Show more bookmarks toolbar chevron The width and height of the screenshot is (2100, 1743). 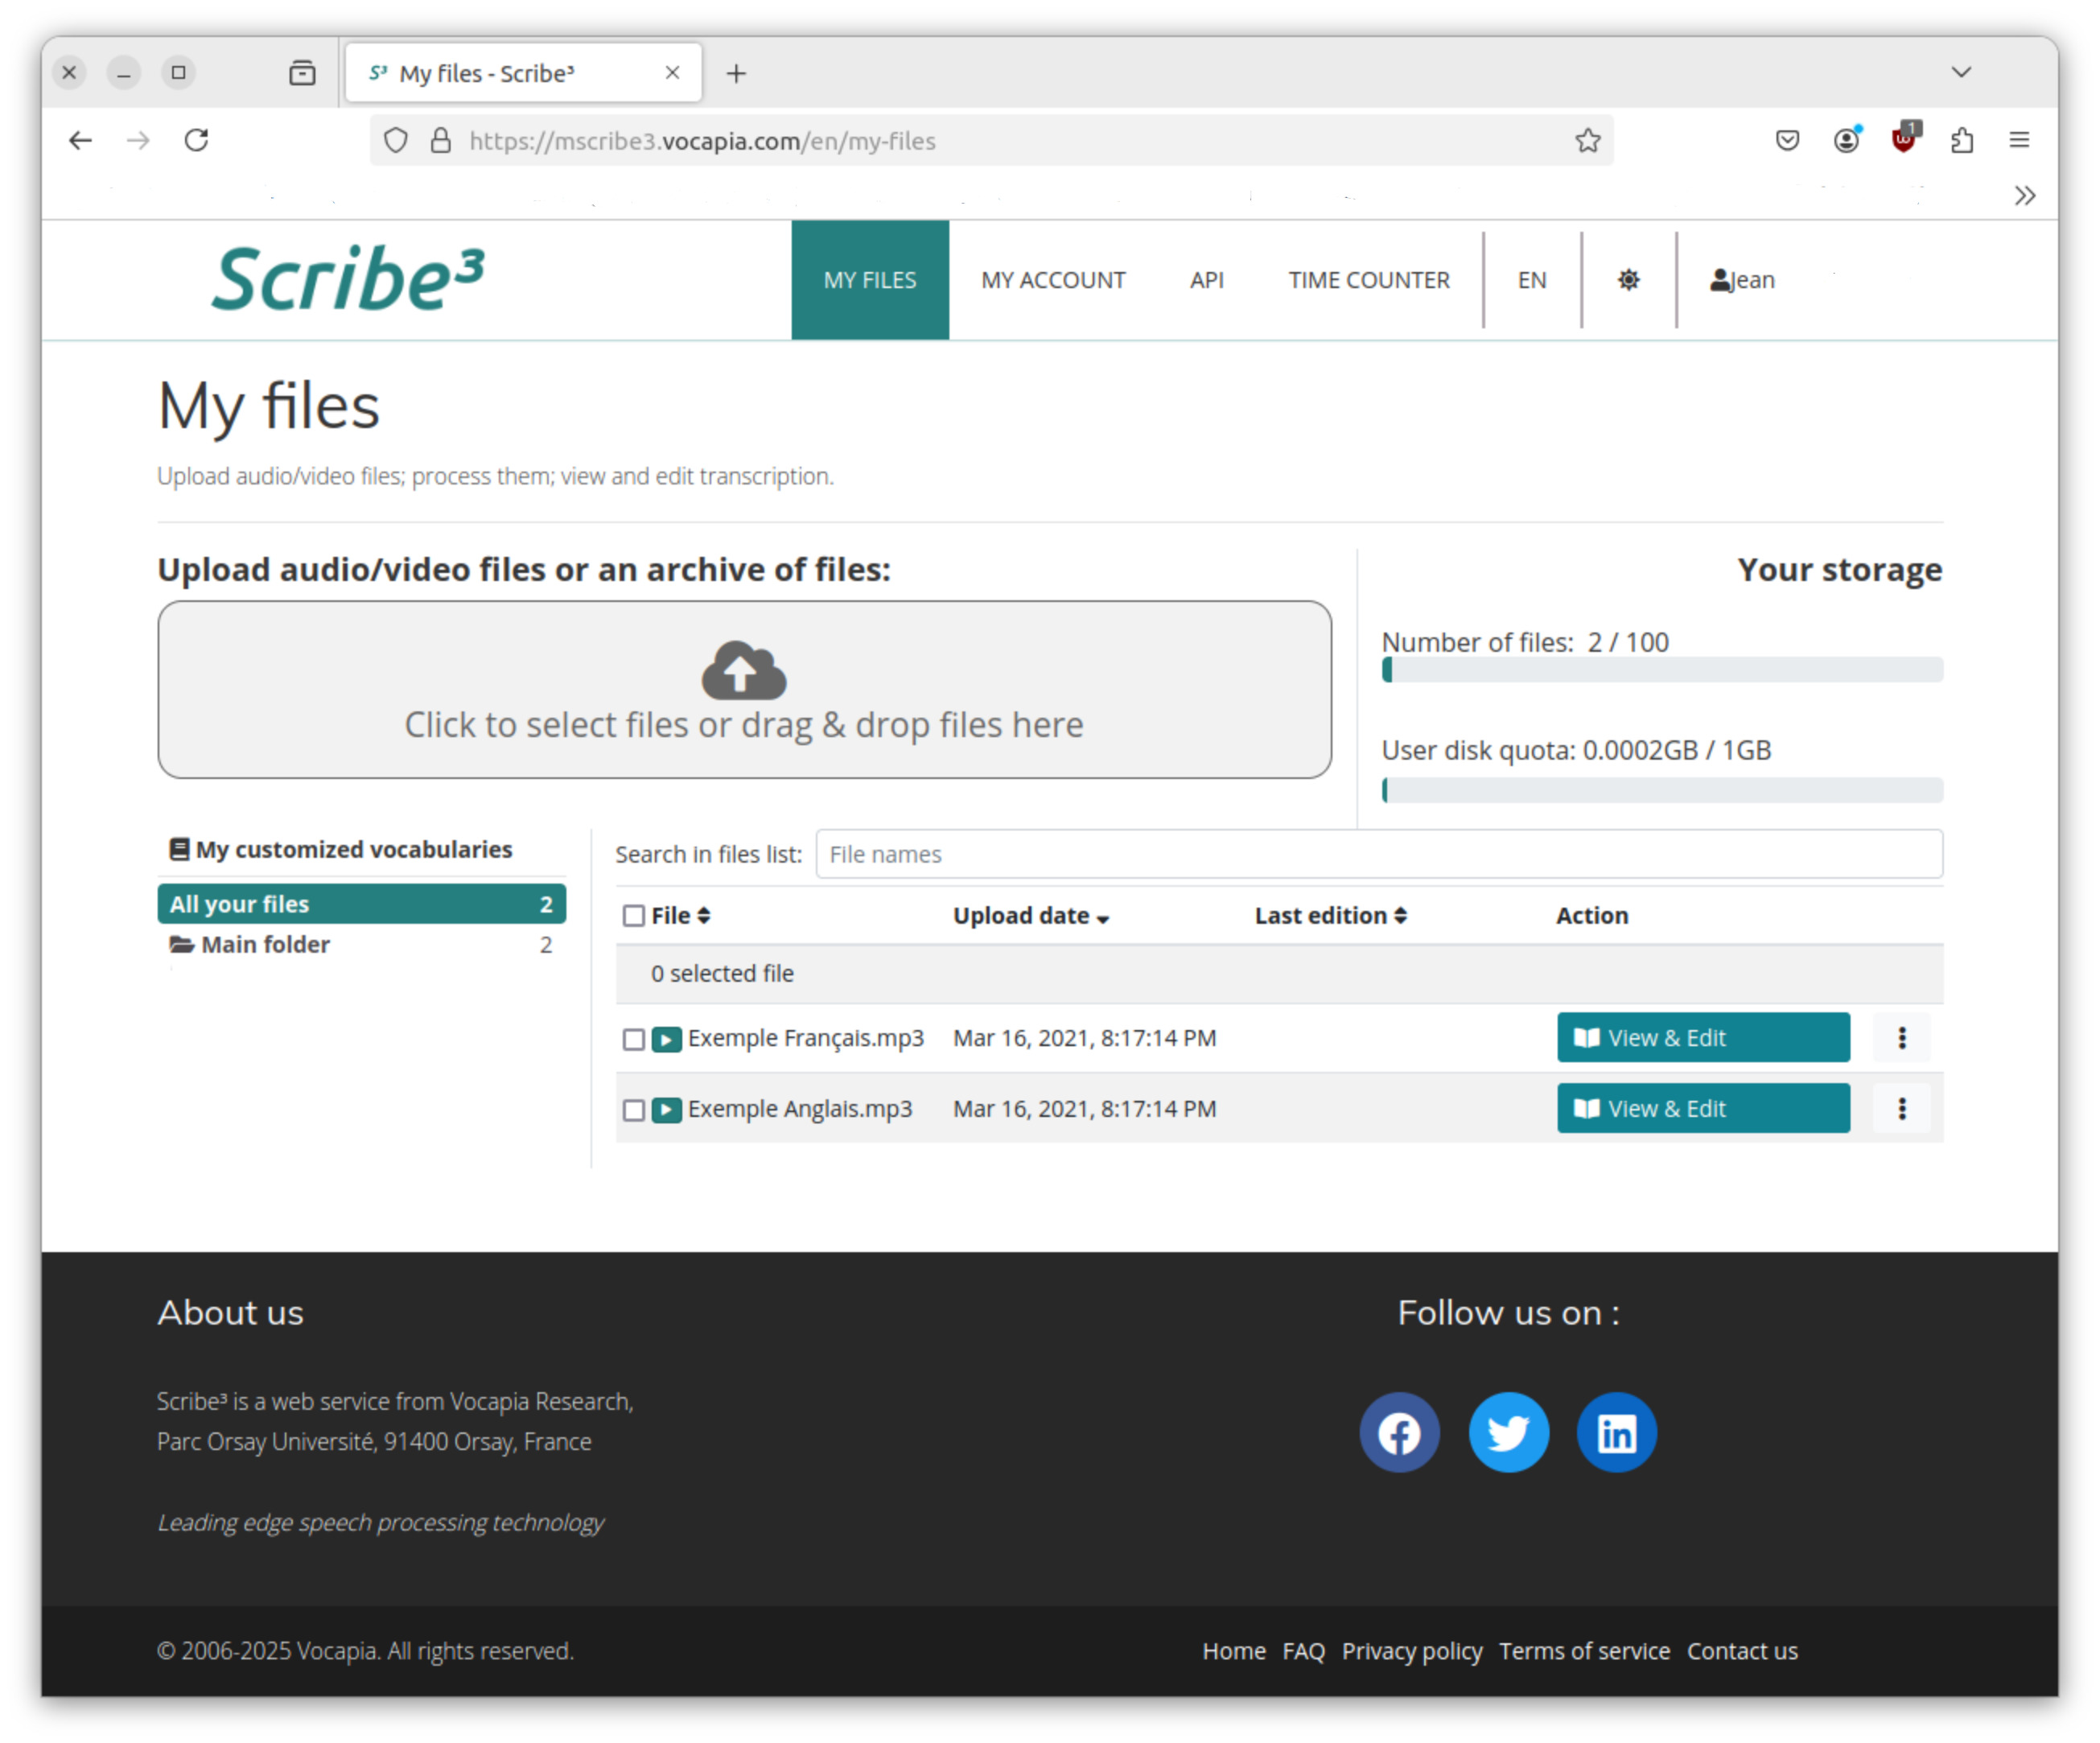tap(2025, 196)
